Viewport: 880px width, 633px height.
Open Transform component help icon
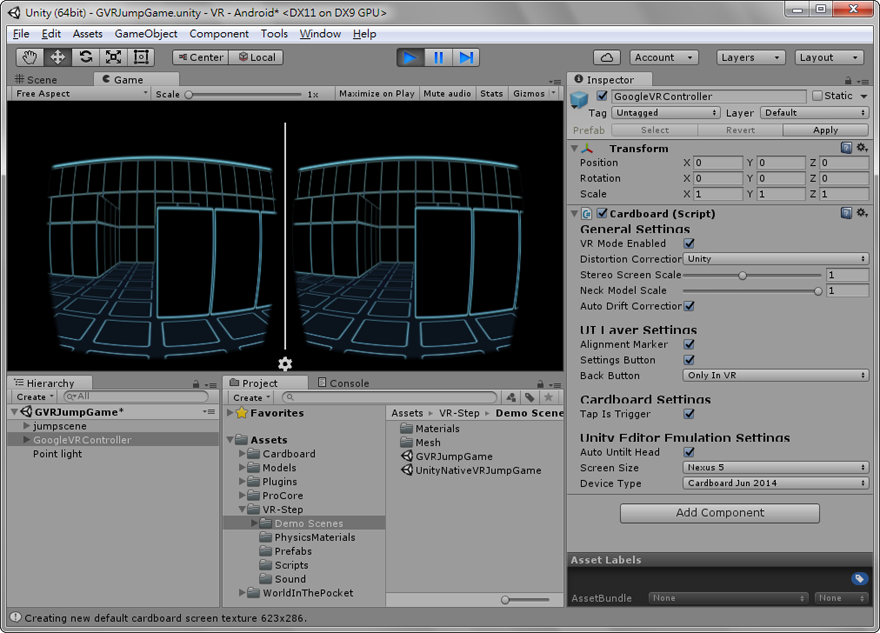click(846, 148)
